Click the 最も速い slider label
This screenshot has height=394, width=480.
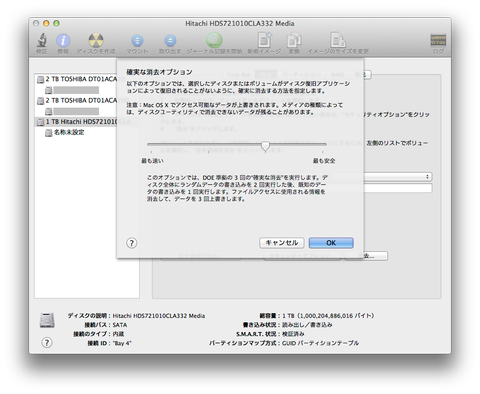coord(152,161)
